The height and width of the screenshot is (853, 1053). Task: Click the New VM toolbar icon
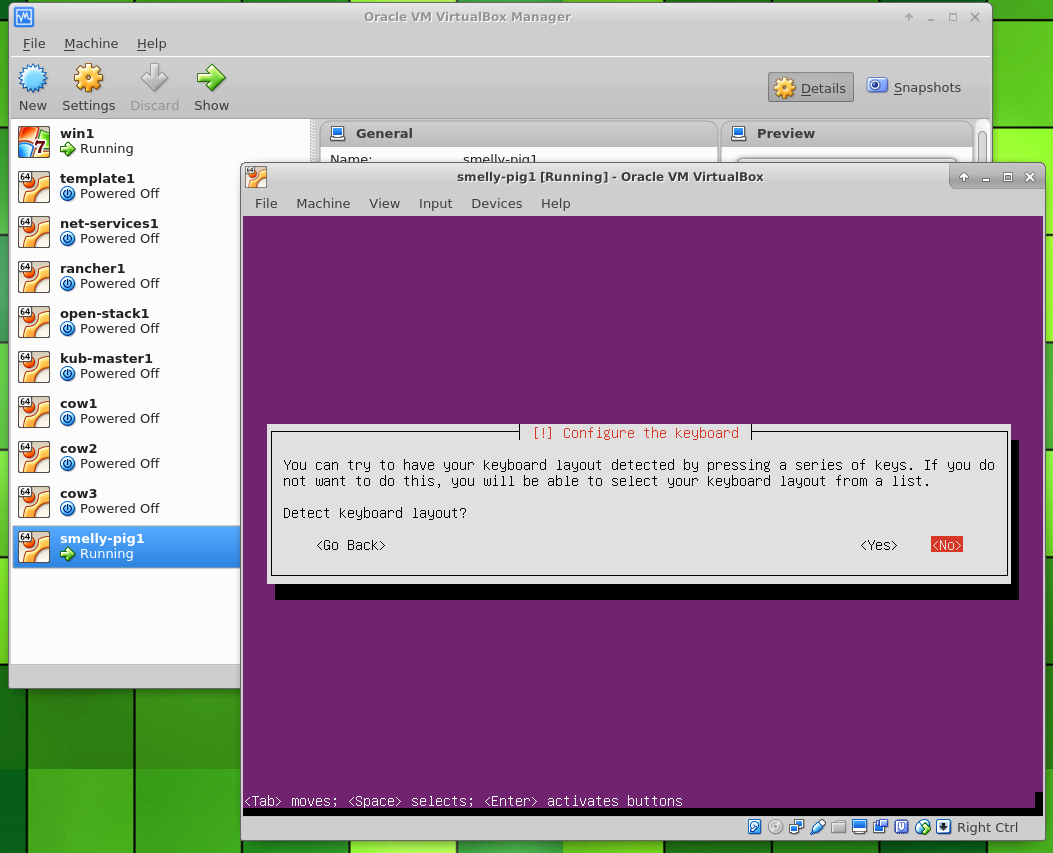pos(33,79)
